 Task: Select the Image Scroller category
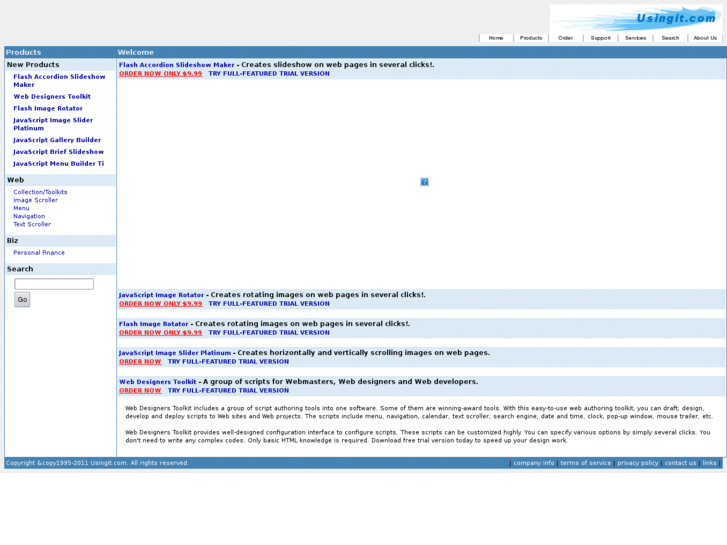(35, 200)
